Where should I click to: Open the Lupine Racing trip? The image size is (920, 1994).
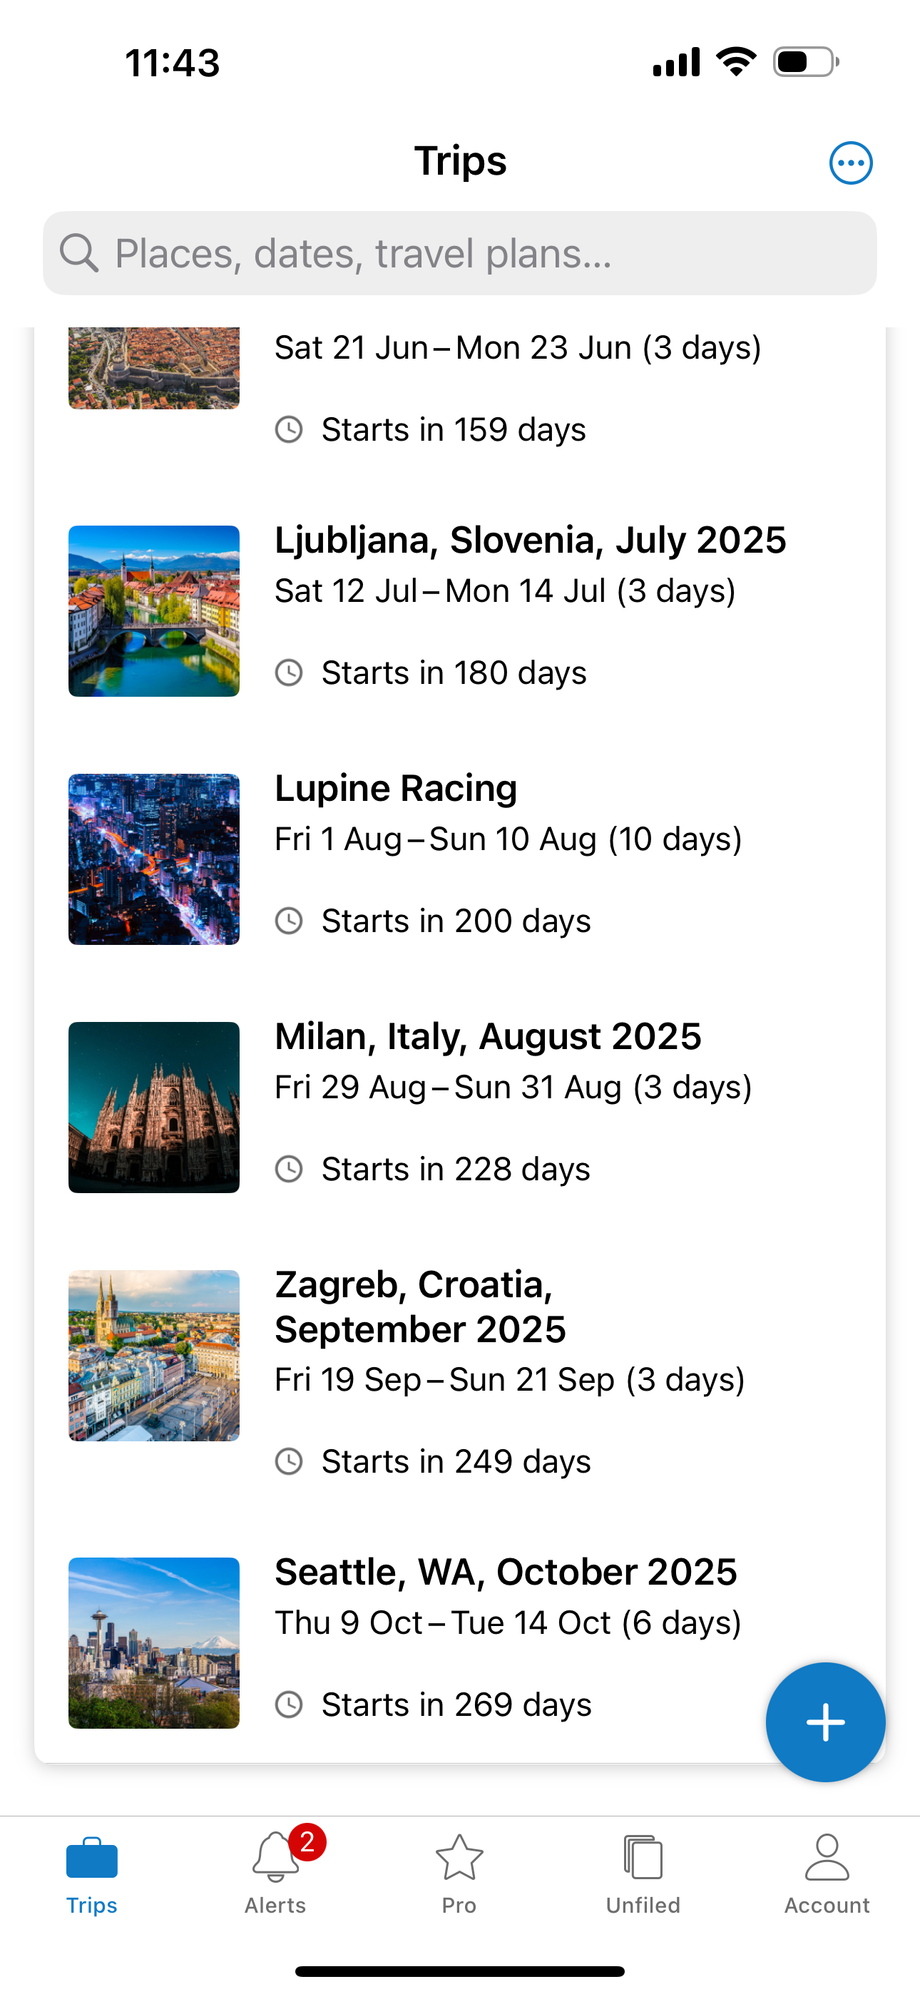coord(396,789)
